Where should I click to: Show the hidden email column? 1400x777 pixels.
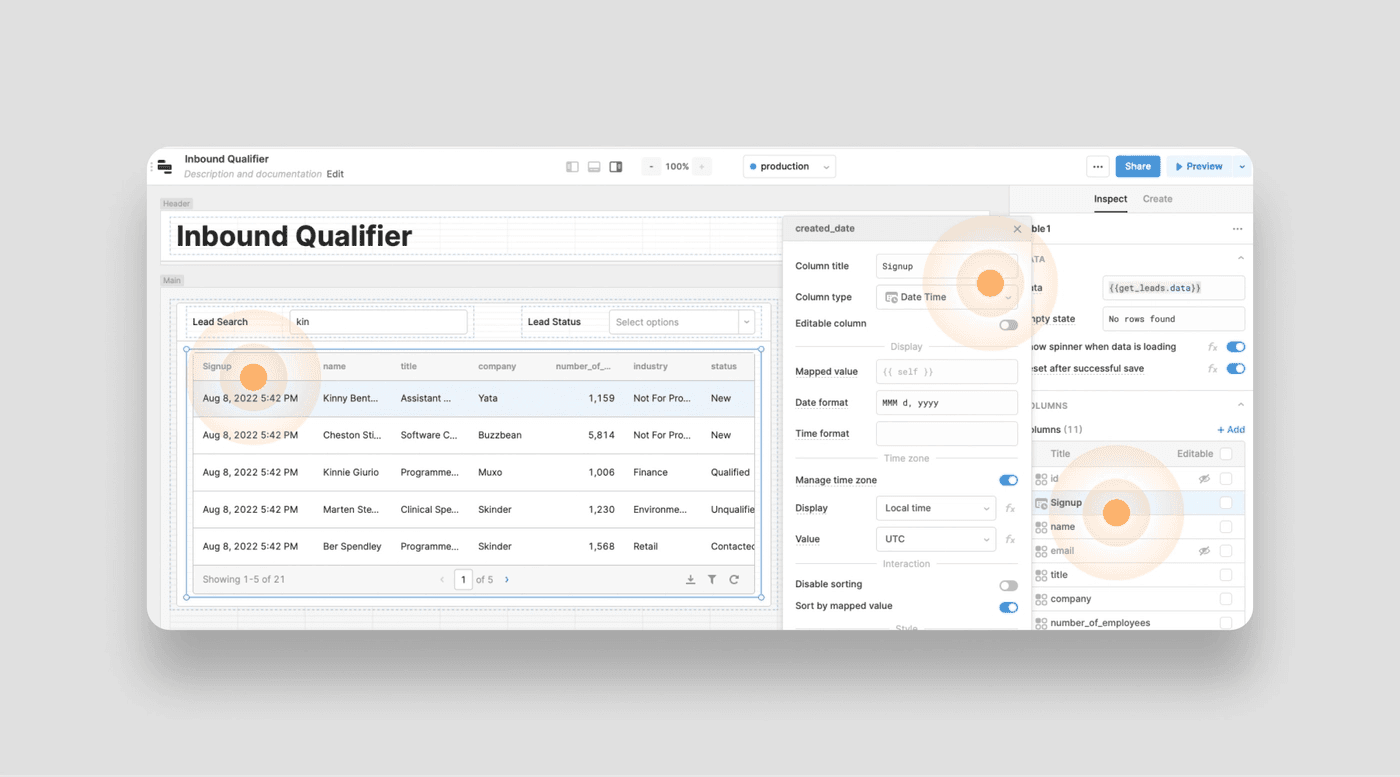pos(1204,551)
